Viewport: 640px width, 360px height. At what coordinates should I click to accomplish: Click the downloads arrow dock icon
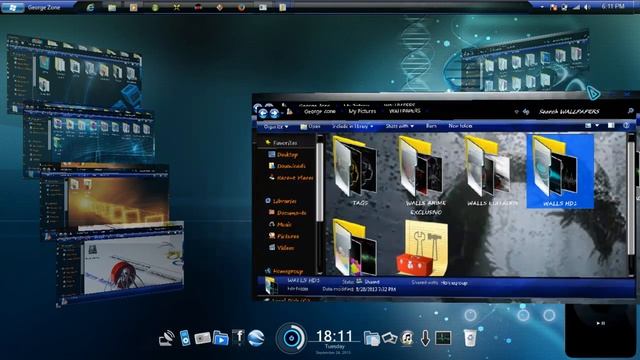(425, 338)
